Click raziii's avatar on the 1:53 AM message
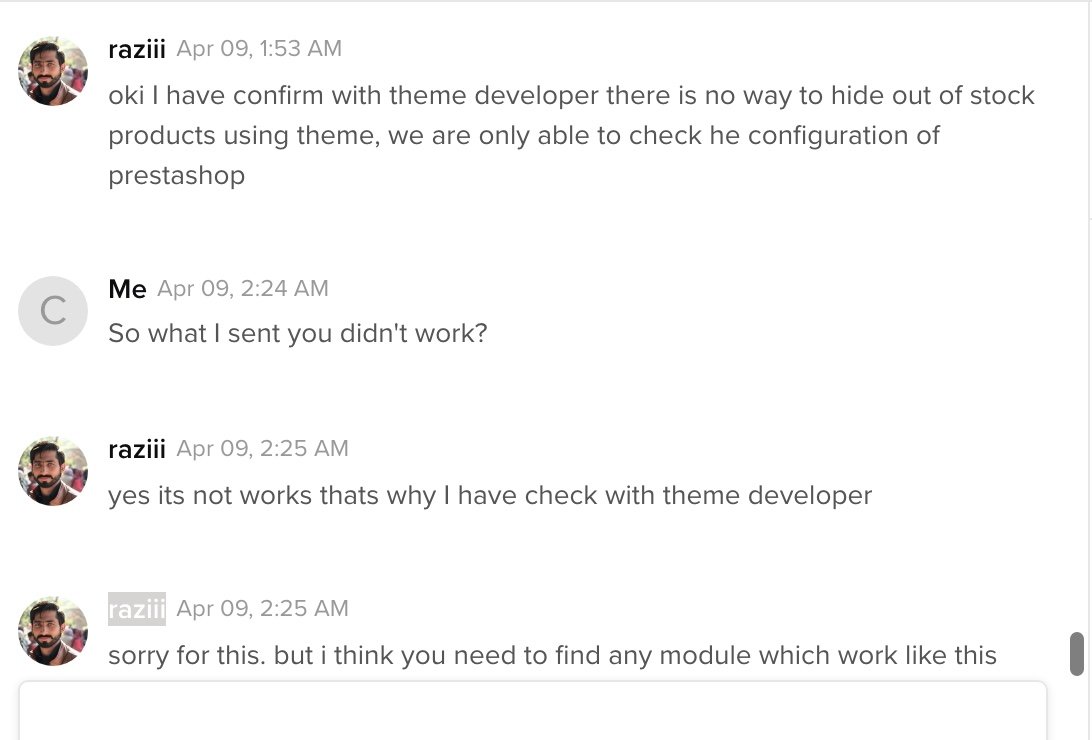This screenshot has height=740, width=1092. tap(53, 71)
